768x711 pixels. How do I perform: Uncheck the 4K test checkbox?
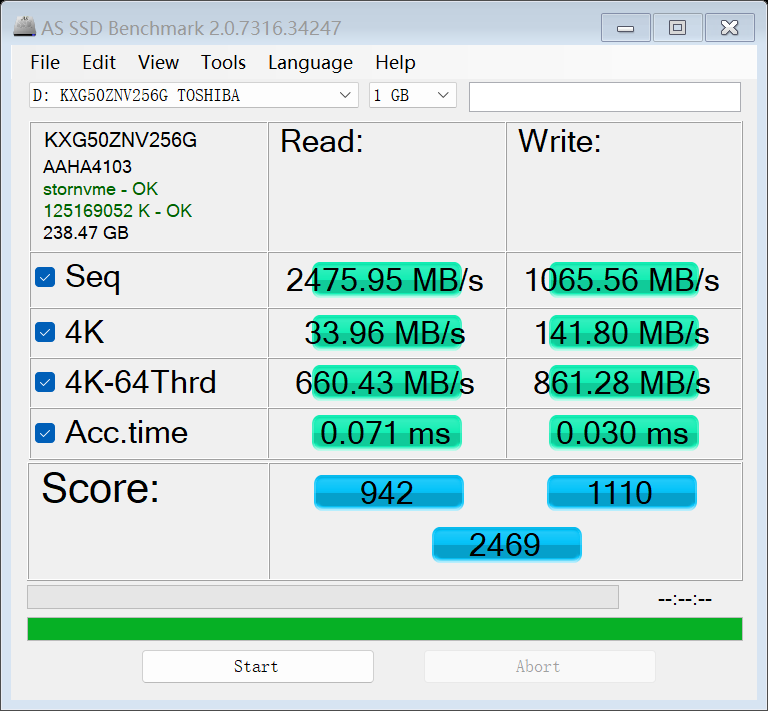(x=45, y=332)
